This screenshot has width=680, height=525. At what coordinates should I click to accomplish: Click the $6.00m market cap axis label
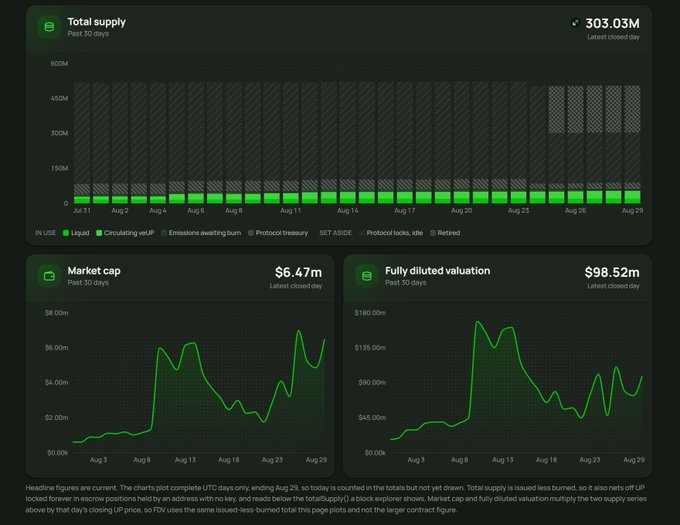tap(56, 348)
